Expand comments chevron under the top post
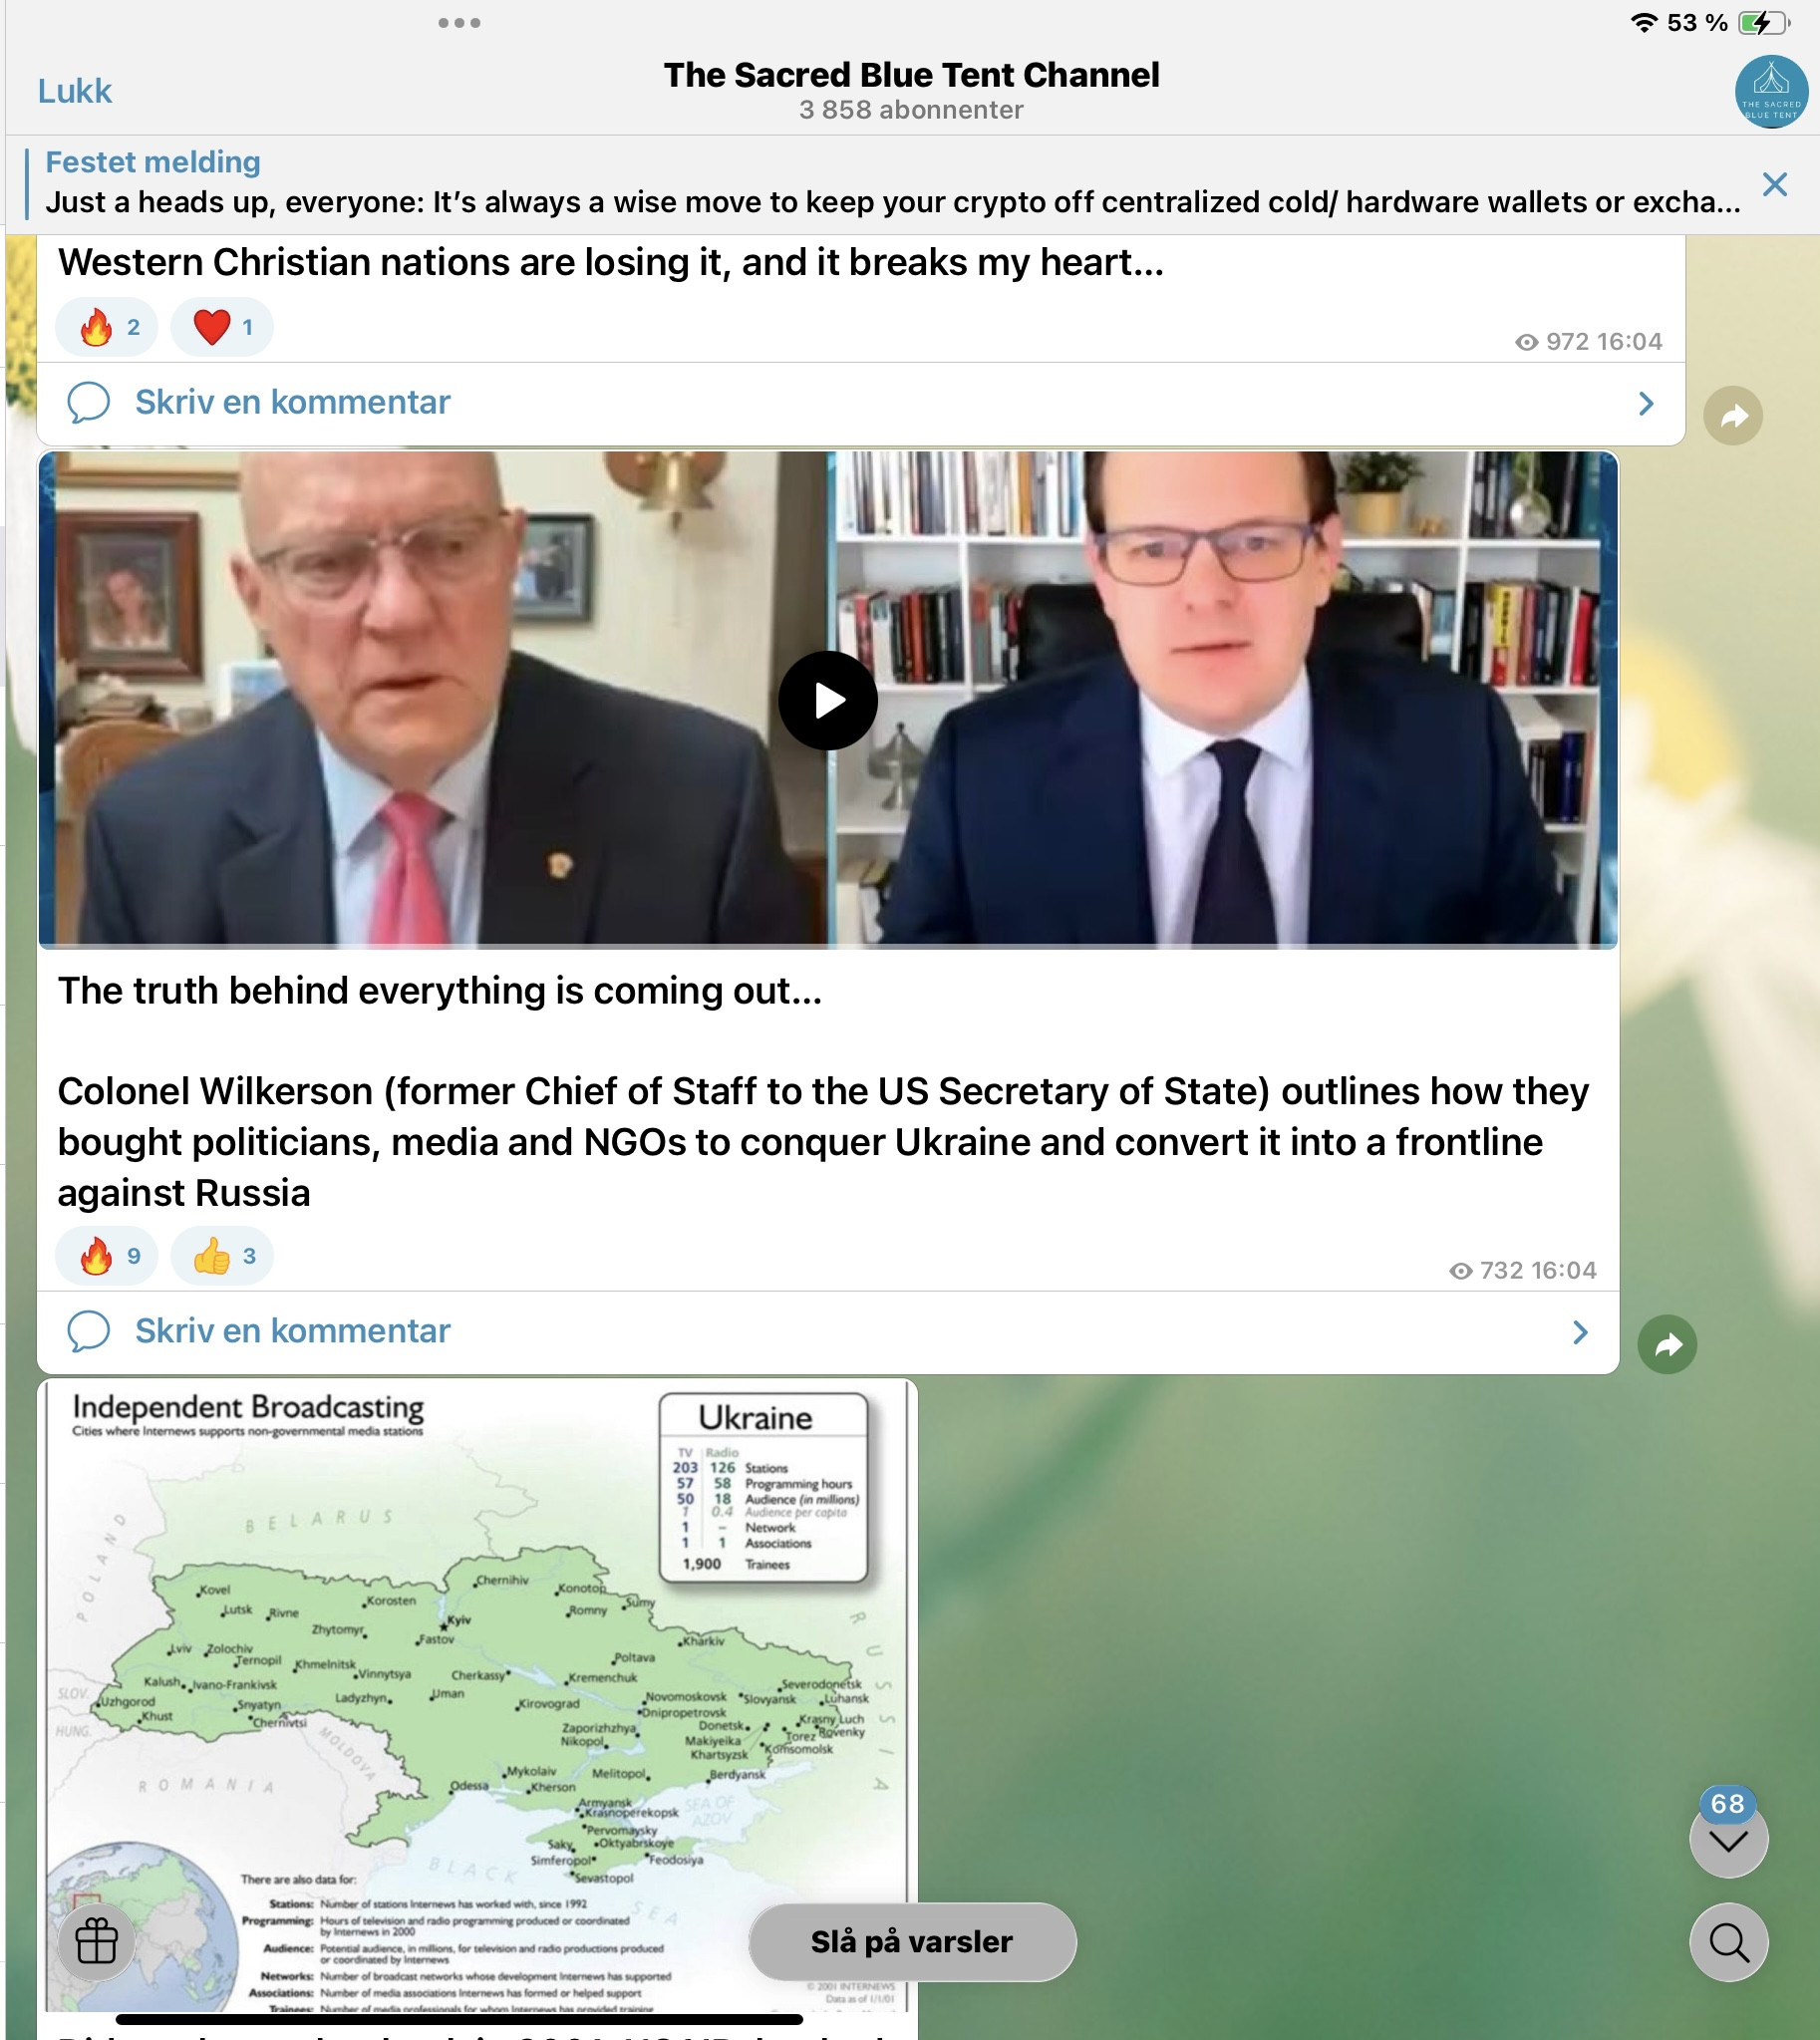The width and height of the screenshot is (1820, 2040). pos(1646,403)
